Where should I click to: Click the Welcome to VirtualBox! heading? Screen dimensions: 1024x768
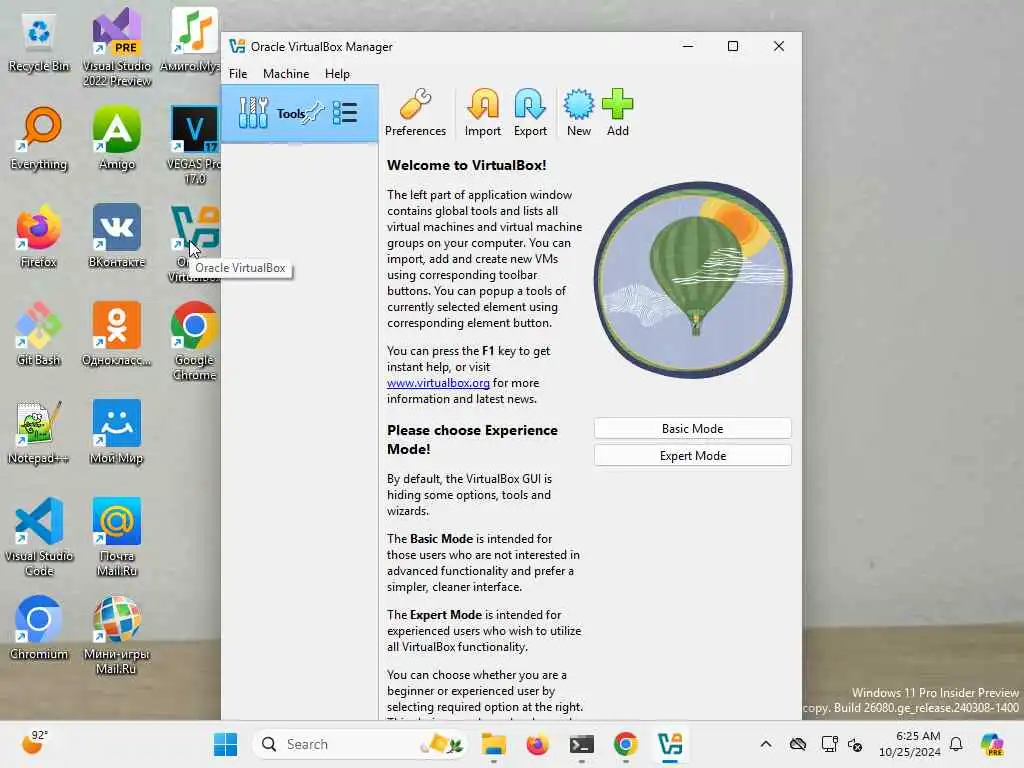pyautogui.click(x=466, y=165)
